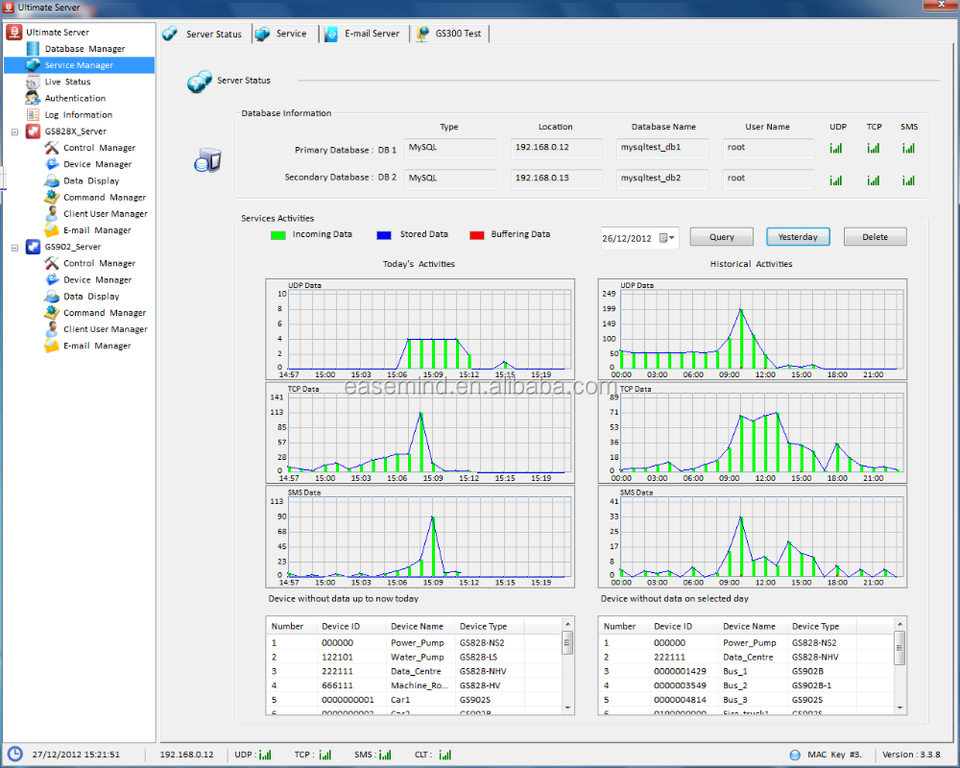This screenshot has width=960, height=768.
Task: Click the Live Status icon
Action: click(33, 82)
